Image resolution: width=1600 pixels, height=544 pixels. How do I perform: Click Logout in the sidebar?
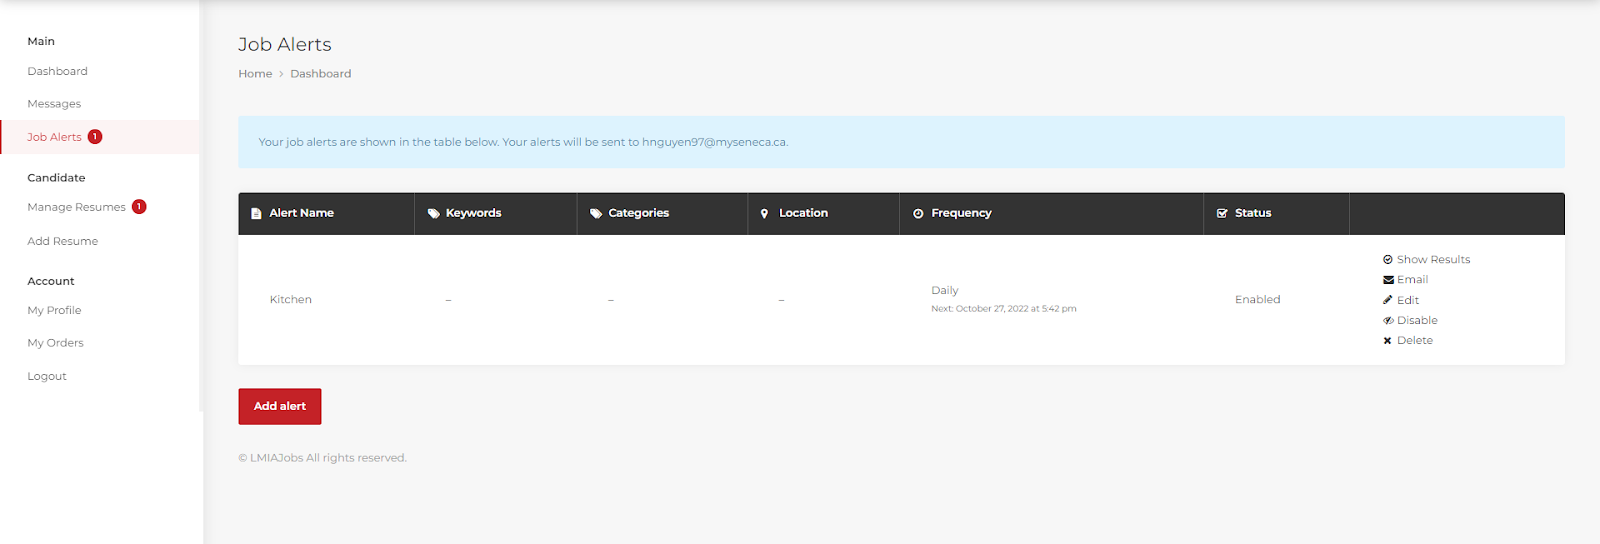point(47,376)
